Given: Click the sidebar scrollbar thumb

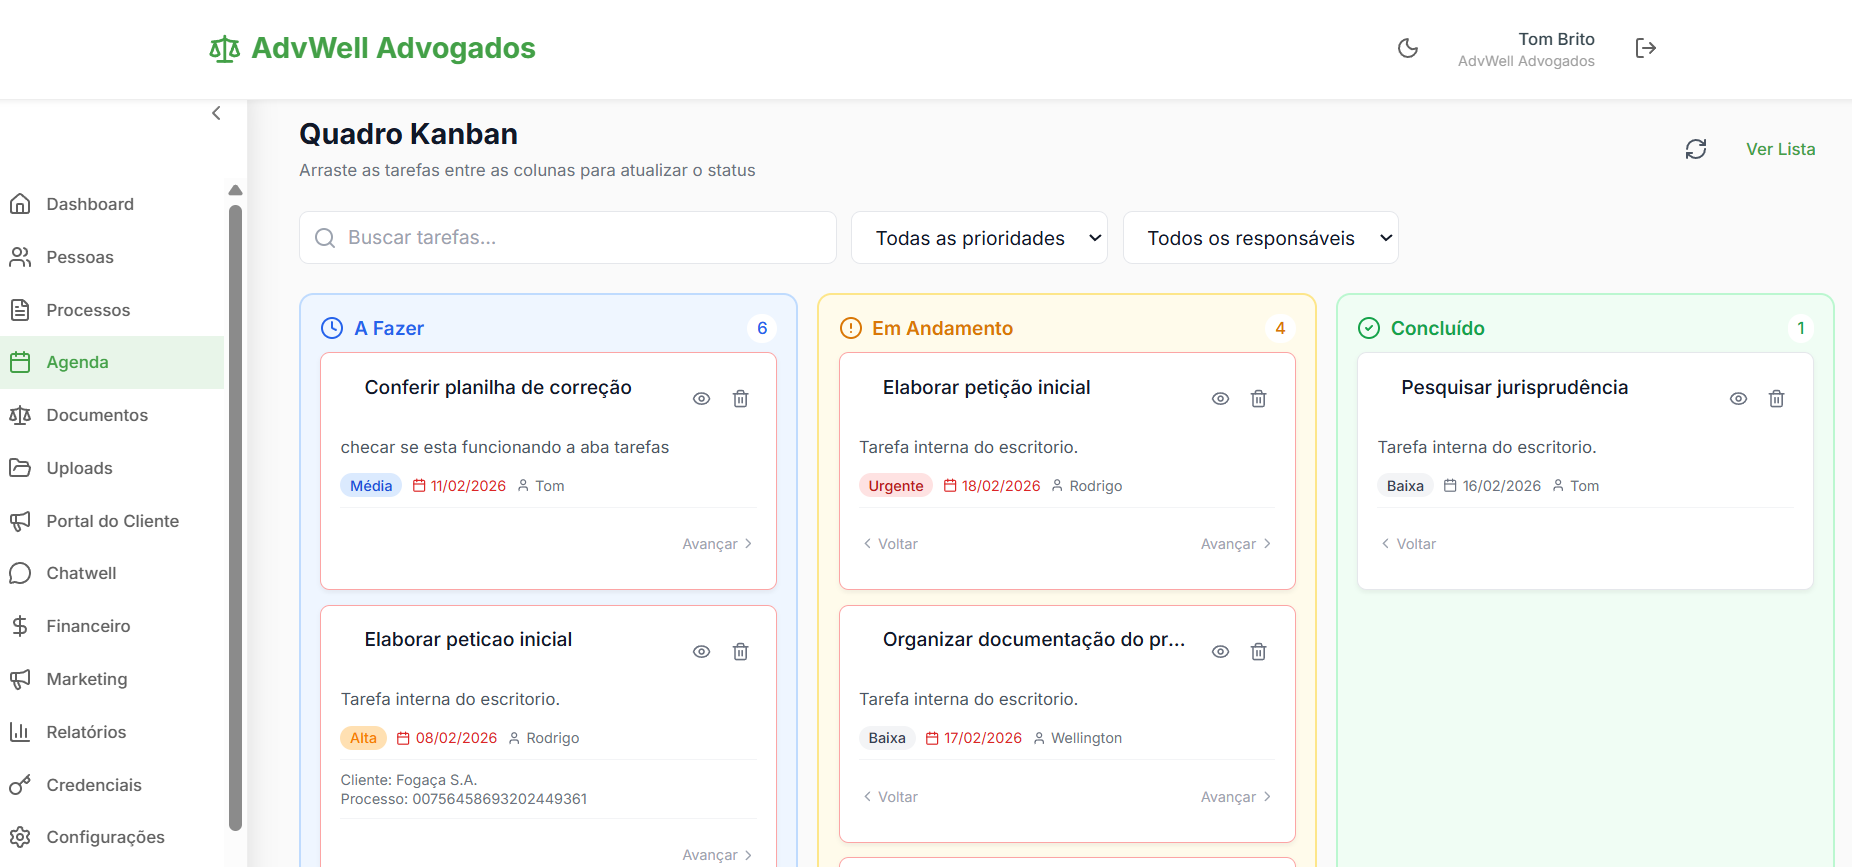Looking at the screenshot, I should (236, 517).
